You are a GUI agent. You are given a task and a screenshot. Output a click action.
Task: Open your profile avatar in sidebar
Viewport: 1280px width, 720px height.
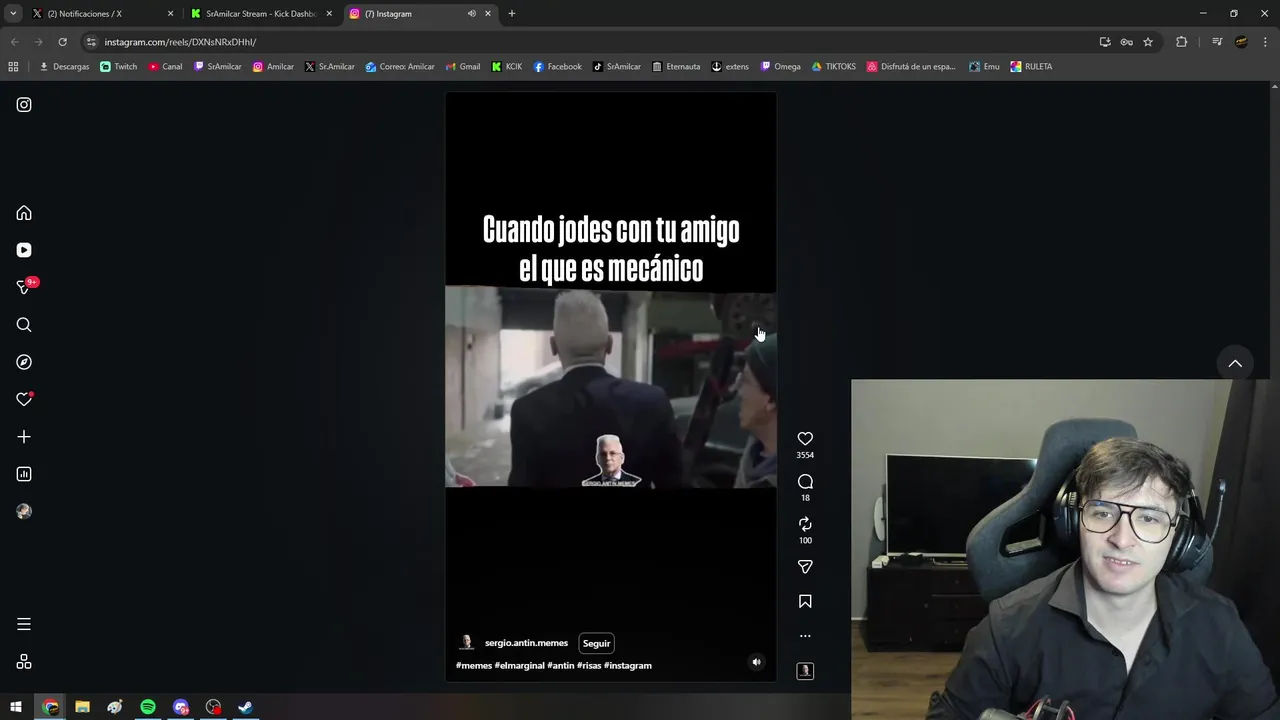(x=24, y=511)
